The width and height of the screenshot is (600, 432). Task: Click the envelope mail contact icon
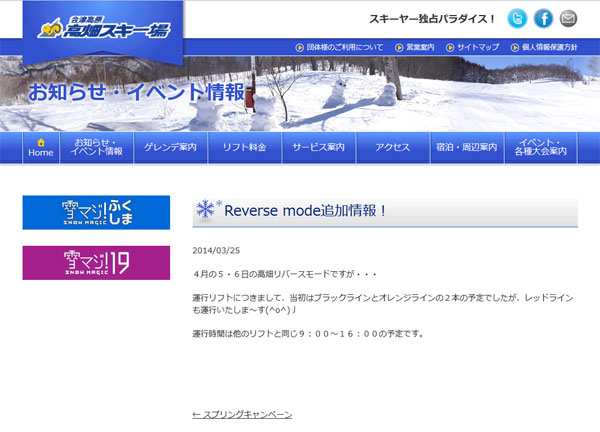click(x=568, y=19)
